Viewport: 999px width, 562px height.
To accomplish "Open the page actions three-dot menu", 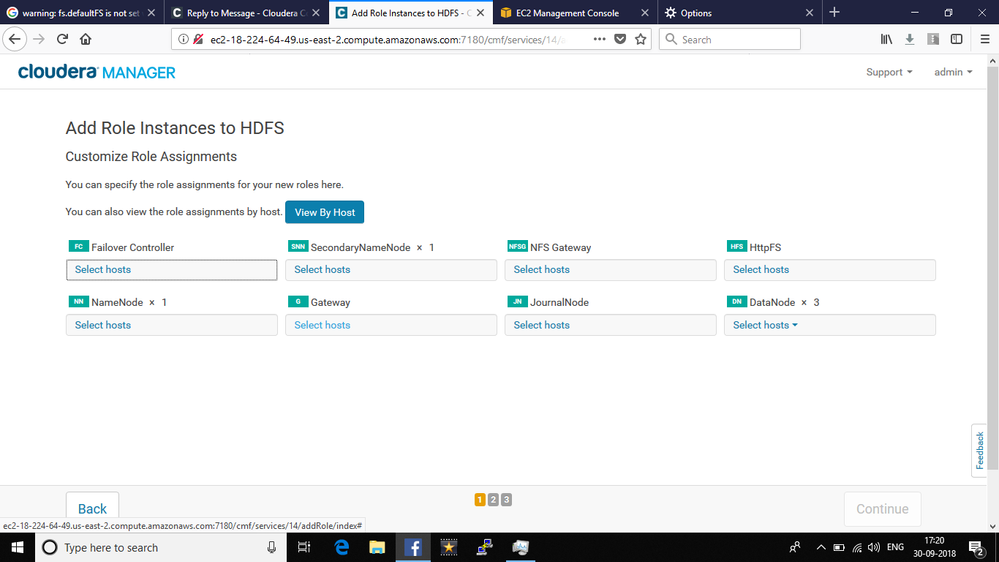I will click(600, 39).
